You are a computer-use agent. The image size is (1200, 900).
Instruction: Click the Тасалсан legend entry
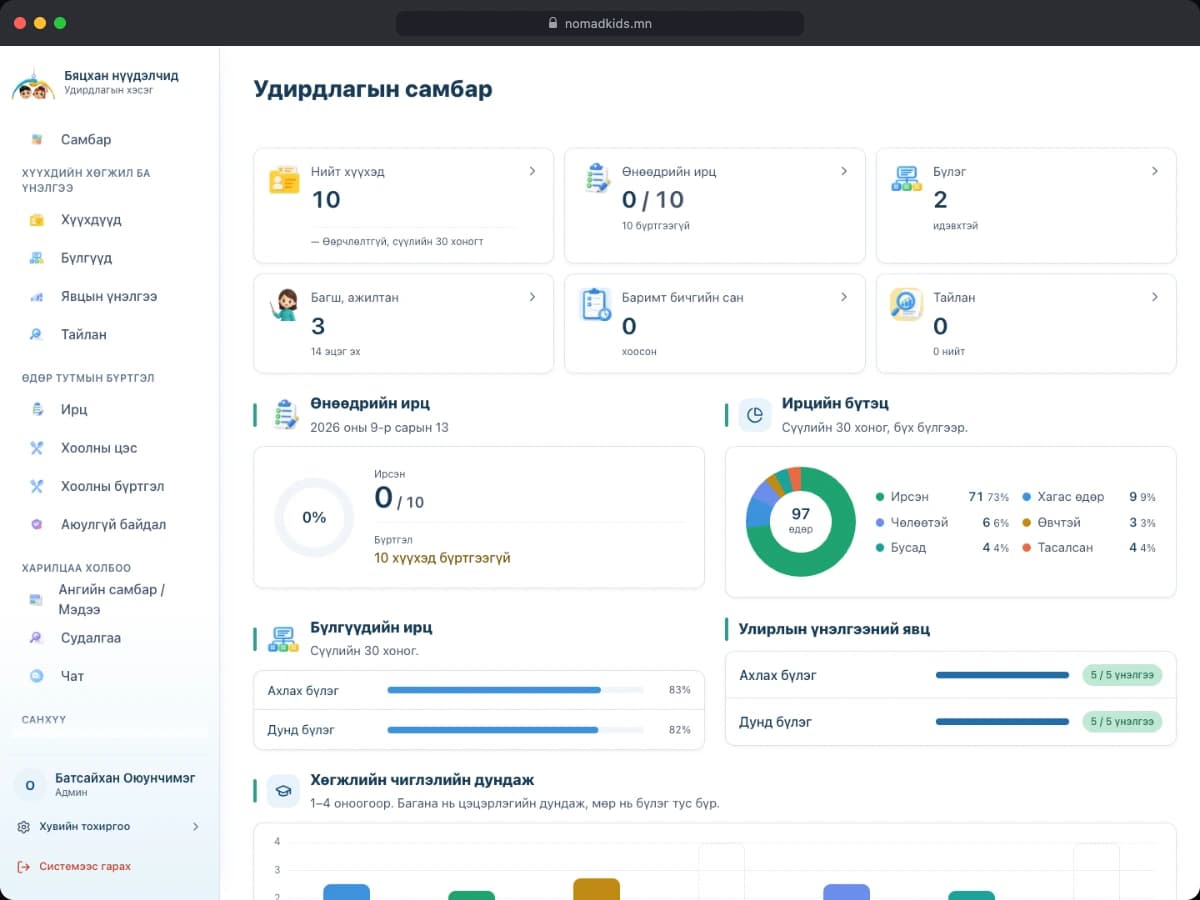1089,548
